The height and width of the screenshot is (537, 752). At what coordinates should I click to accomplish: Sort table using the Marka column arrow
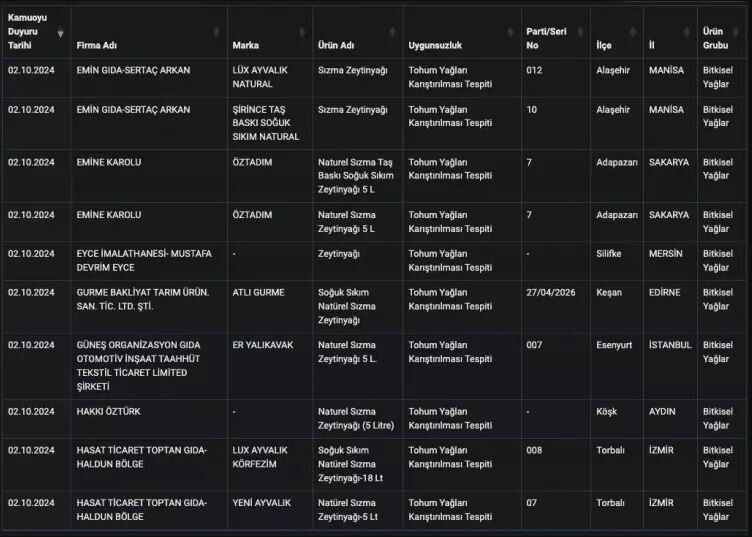point(305,33)
